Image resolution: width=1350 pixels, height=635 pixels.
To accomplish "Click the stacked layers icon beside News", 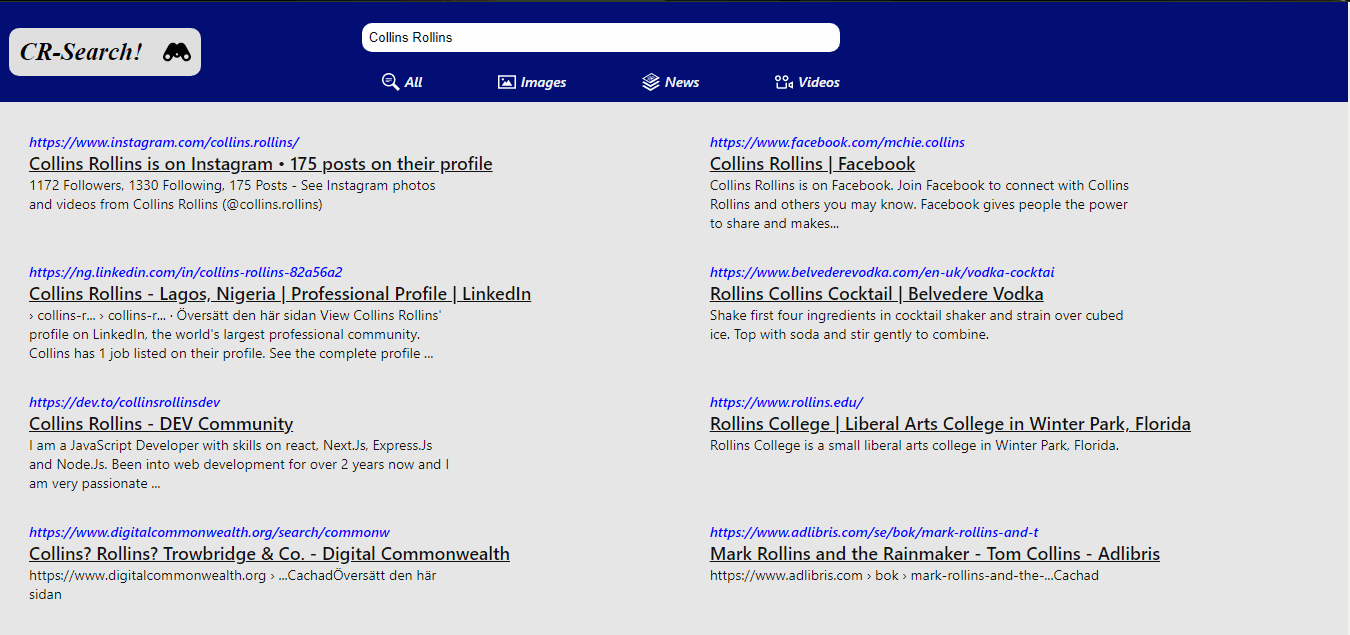I will pyautogui.click(x=651, y=82).
